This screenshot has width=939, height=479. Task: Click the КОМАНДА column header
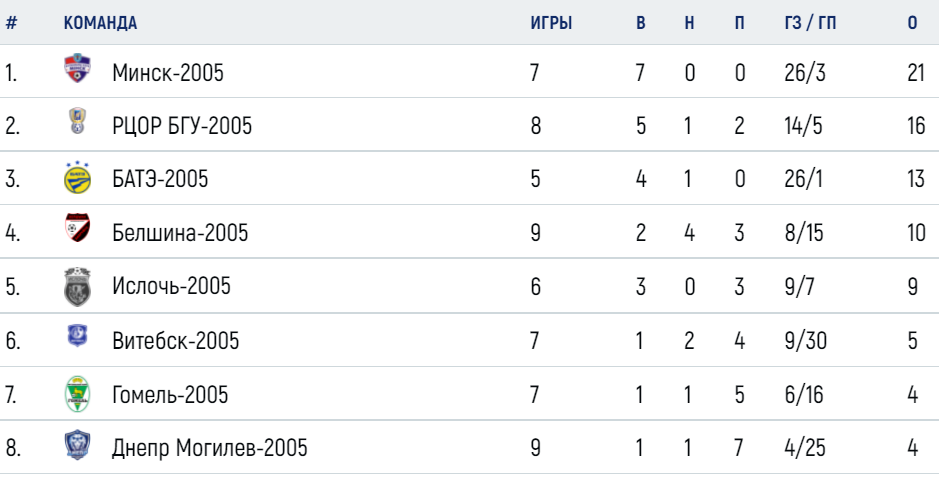100,23
